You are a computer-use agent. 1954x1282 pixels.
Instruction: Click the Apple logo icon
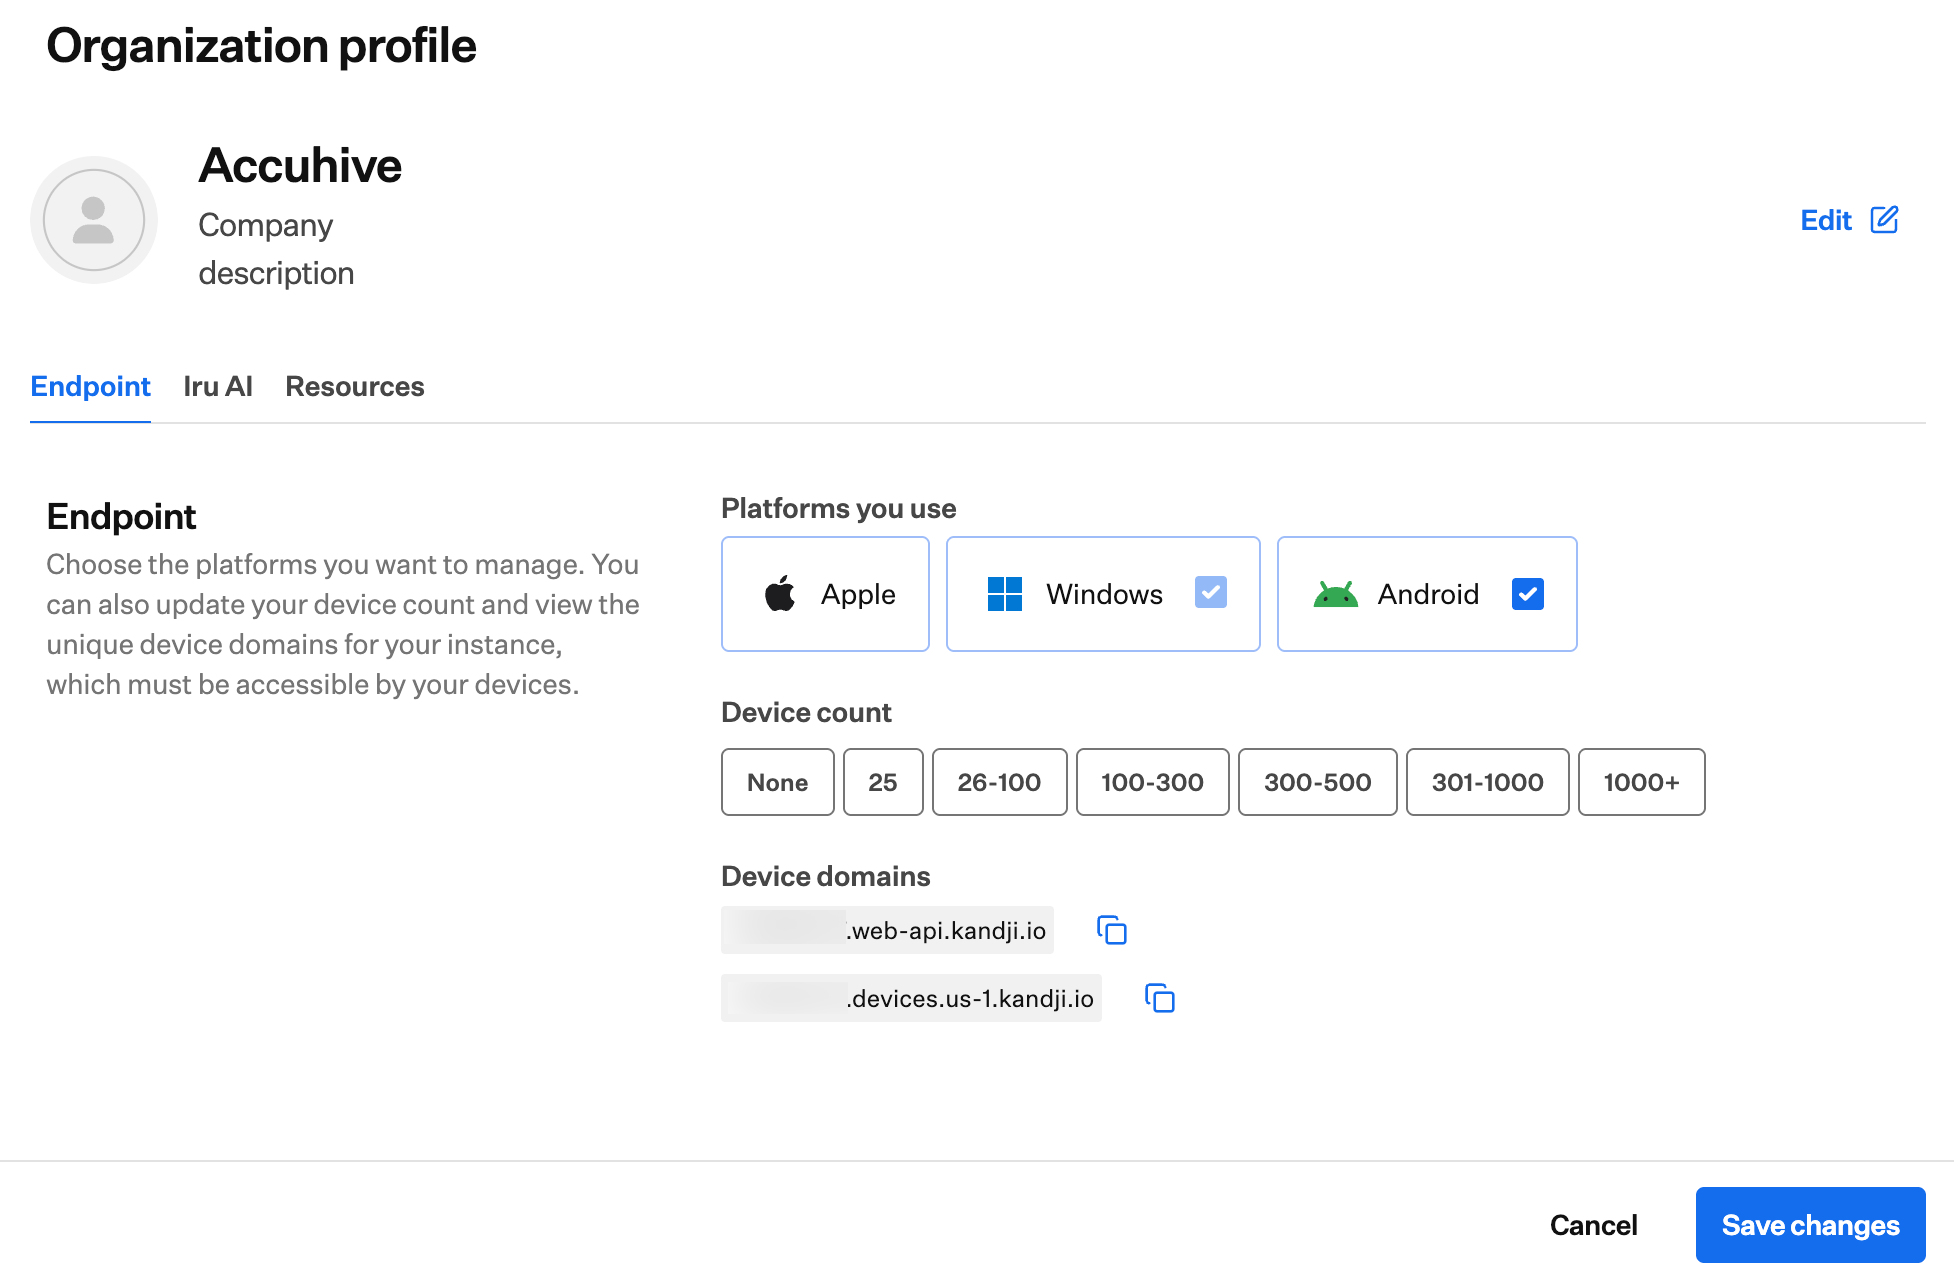pyautogui.click(x=781, y=593)
